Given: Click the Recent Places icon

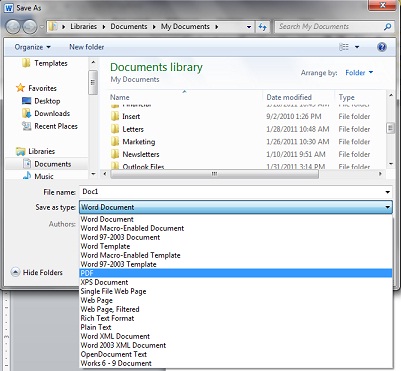Looking at the screenshot, I should [26, 126].
